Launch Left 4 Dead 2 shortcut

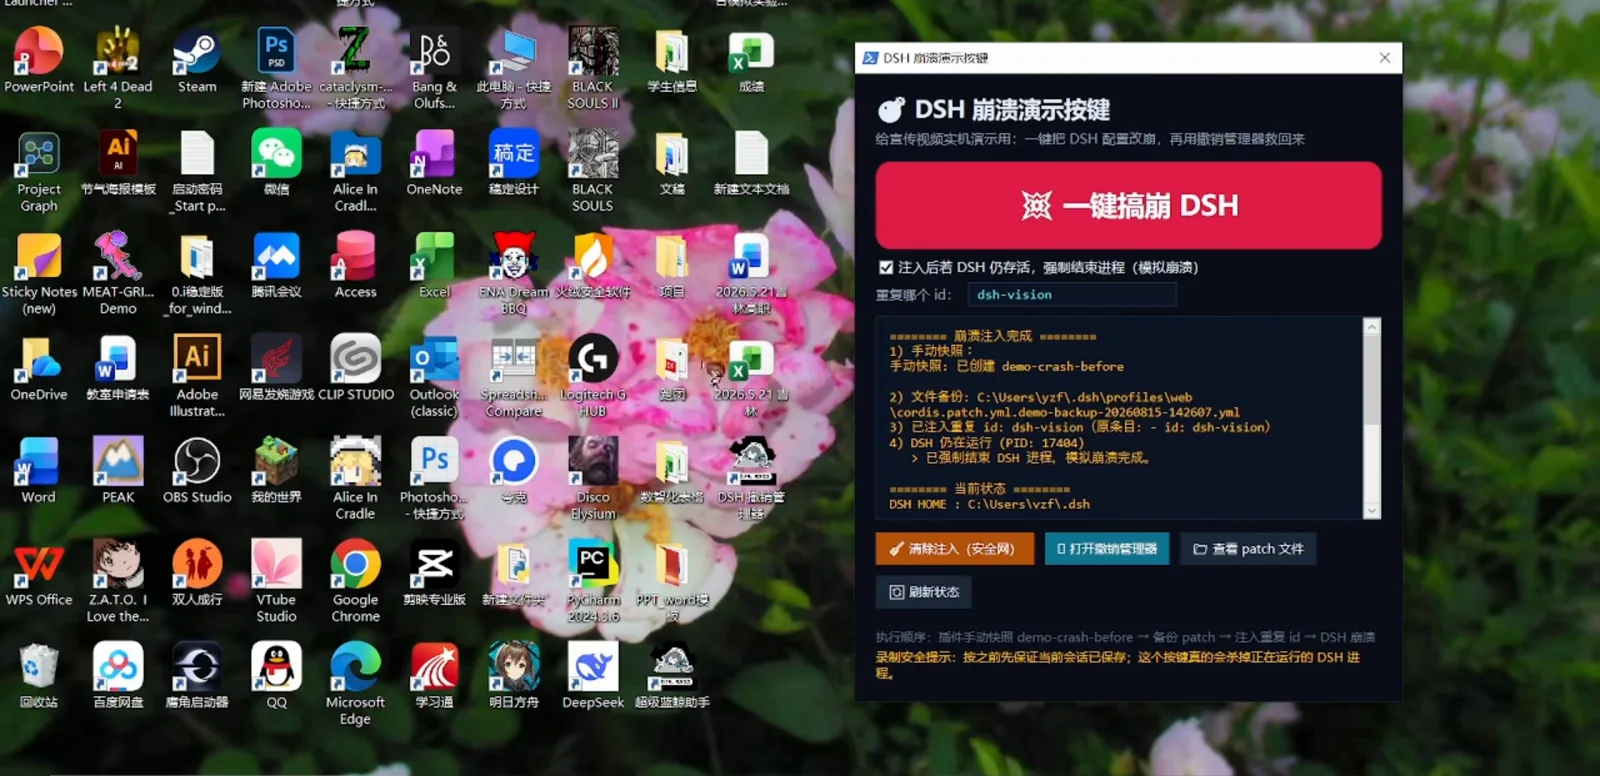click(118, 67)
